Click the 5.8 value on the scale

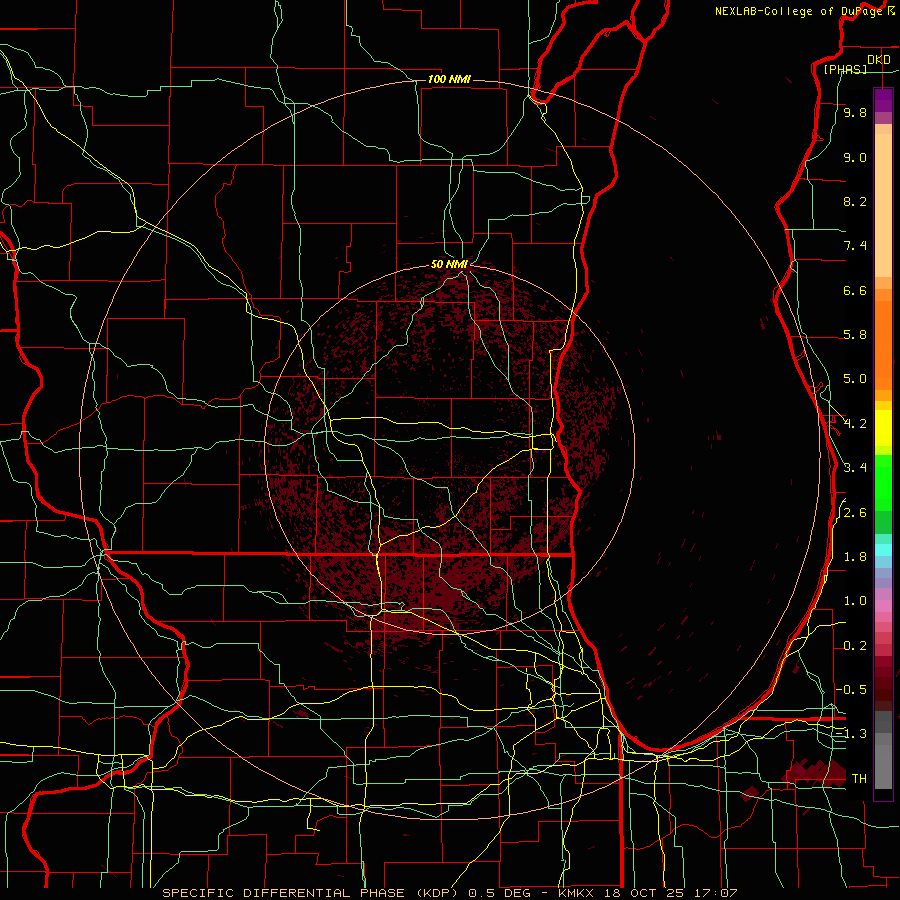[x=855, y=335]
